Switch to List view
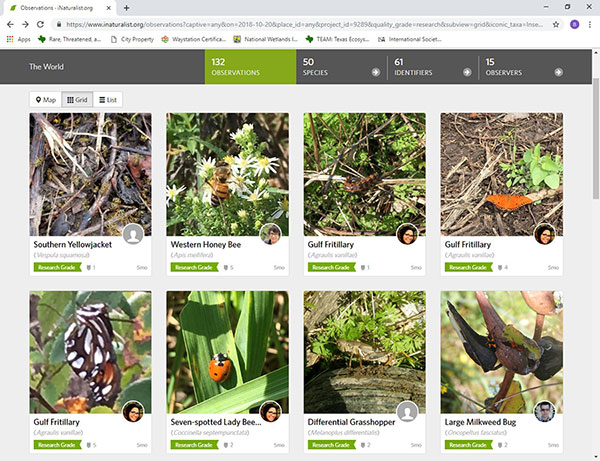600x461 pixels. pos(109,100)
